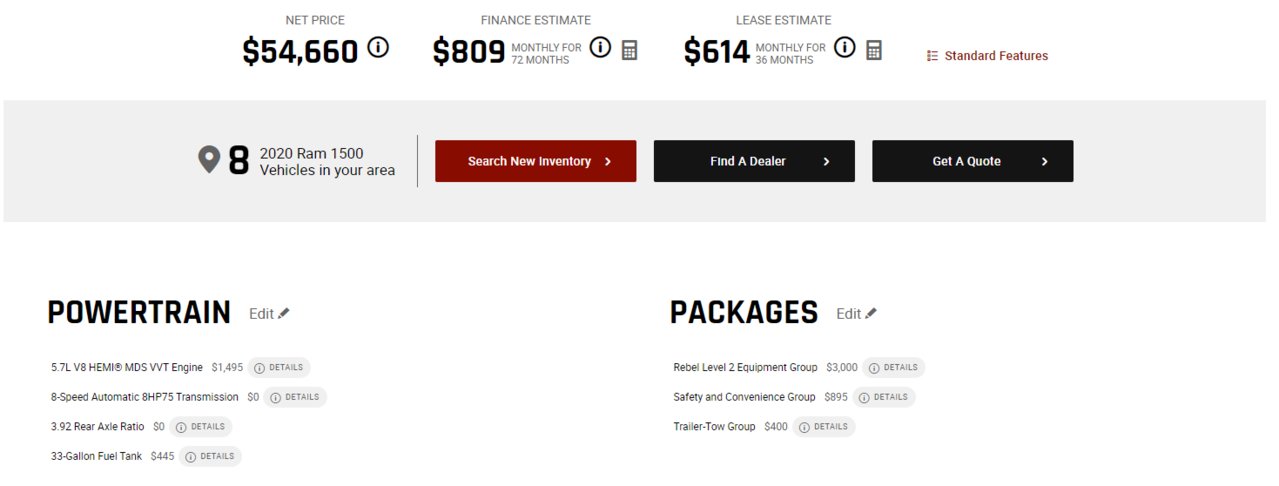Show details for 3.92 Rear Axle Ratio
1279x486 pixels.
[x=200, y=427]
